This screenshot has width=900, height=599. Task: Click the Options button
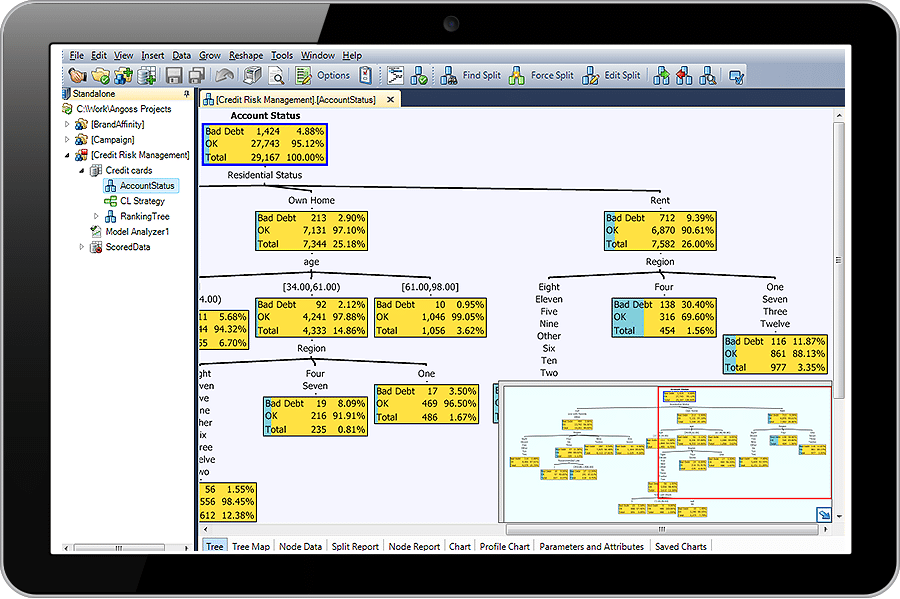(x=333, y=75)
